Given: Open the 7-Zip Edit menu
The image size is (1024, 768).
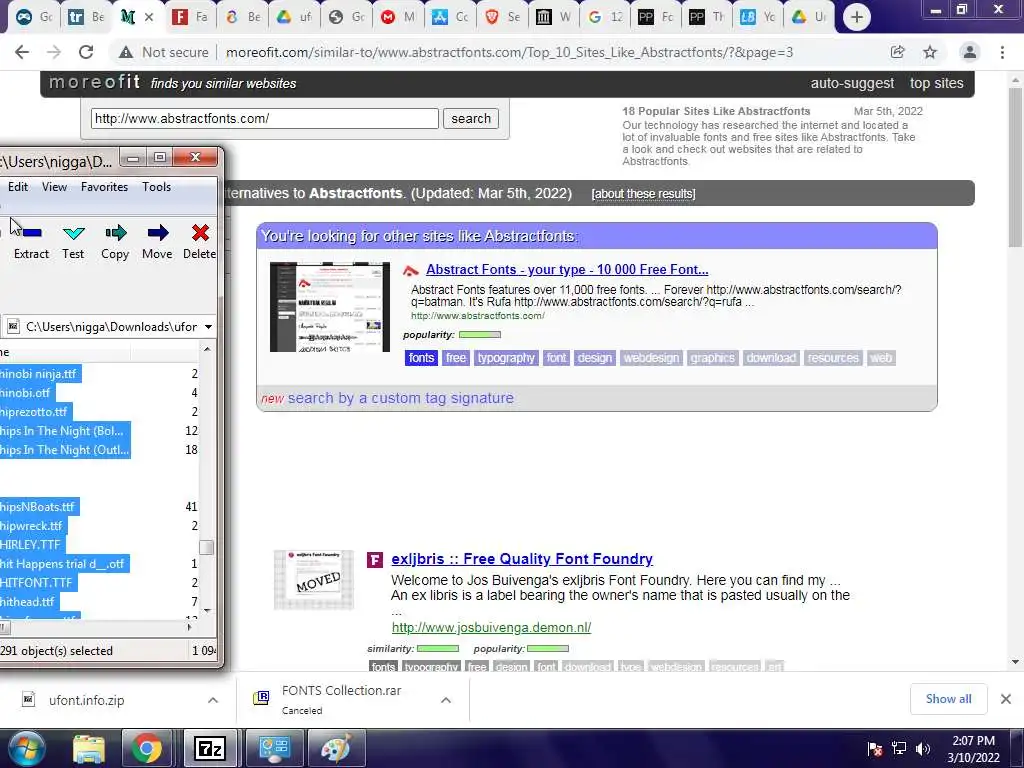Looking at the screenshot, I should [18, 187].
